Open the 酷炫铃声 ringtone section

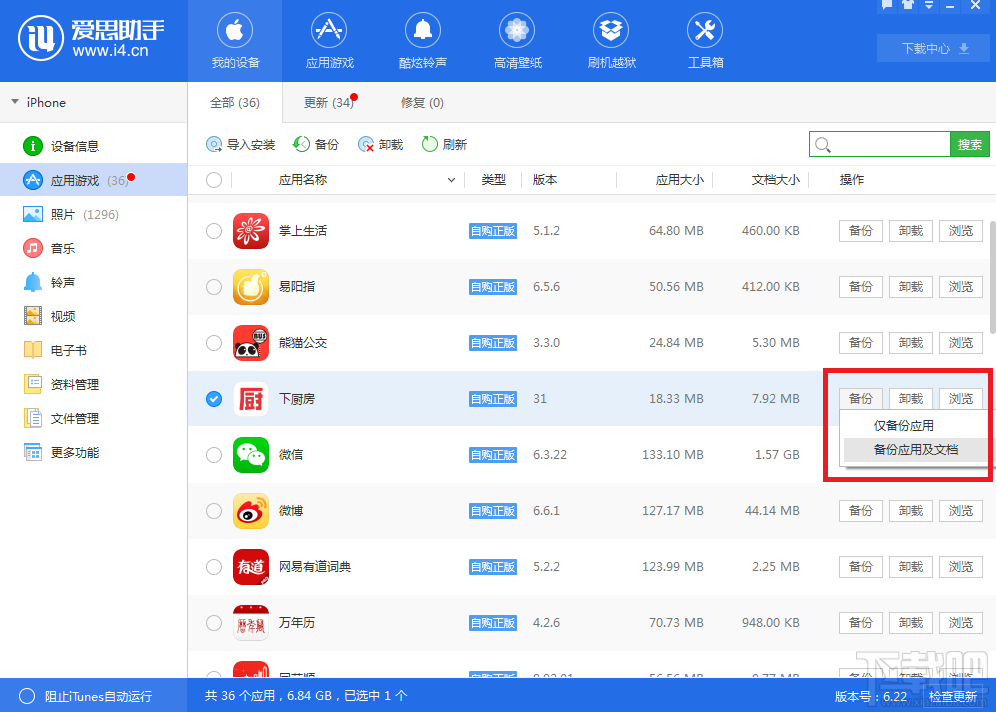point(422,40)
